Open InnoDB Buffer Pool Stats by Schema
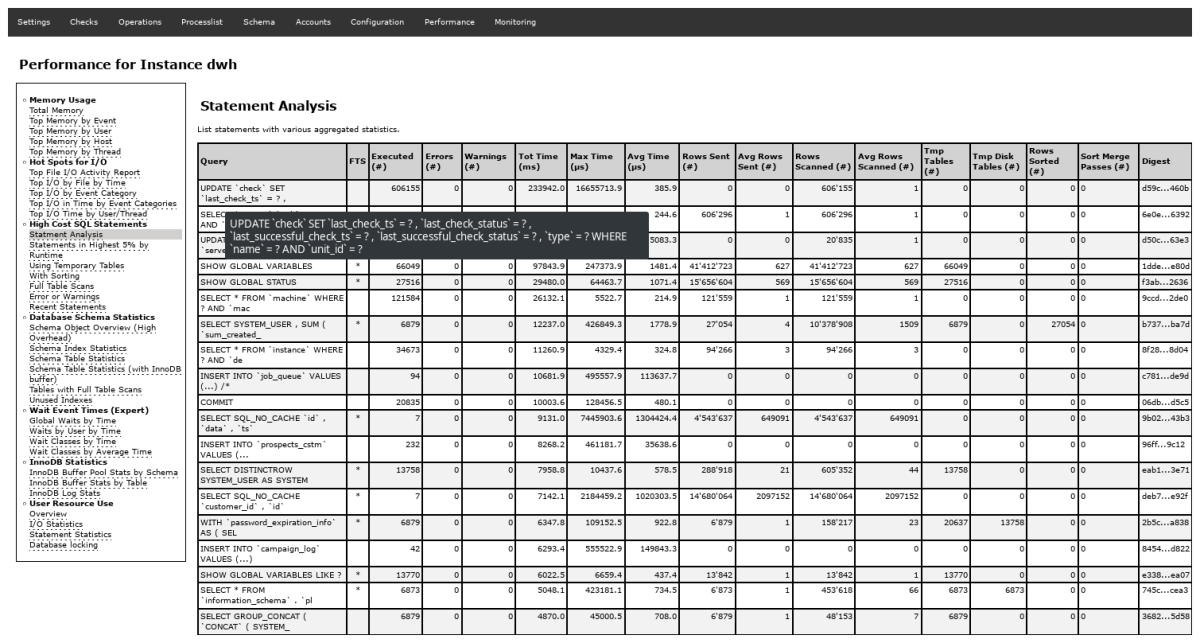 click(103, 471)
